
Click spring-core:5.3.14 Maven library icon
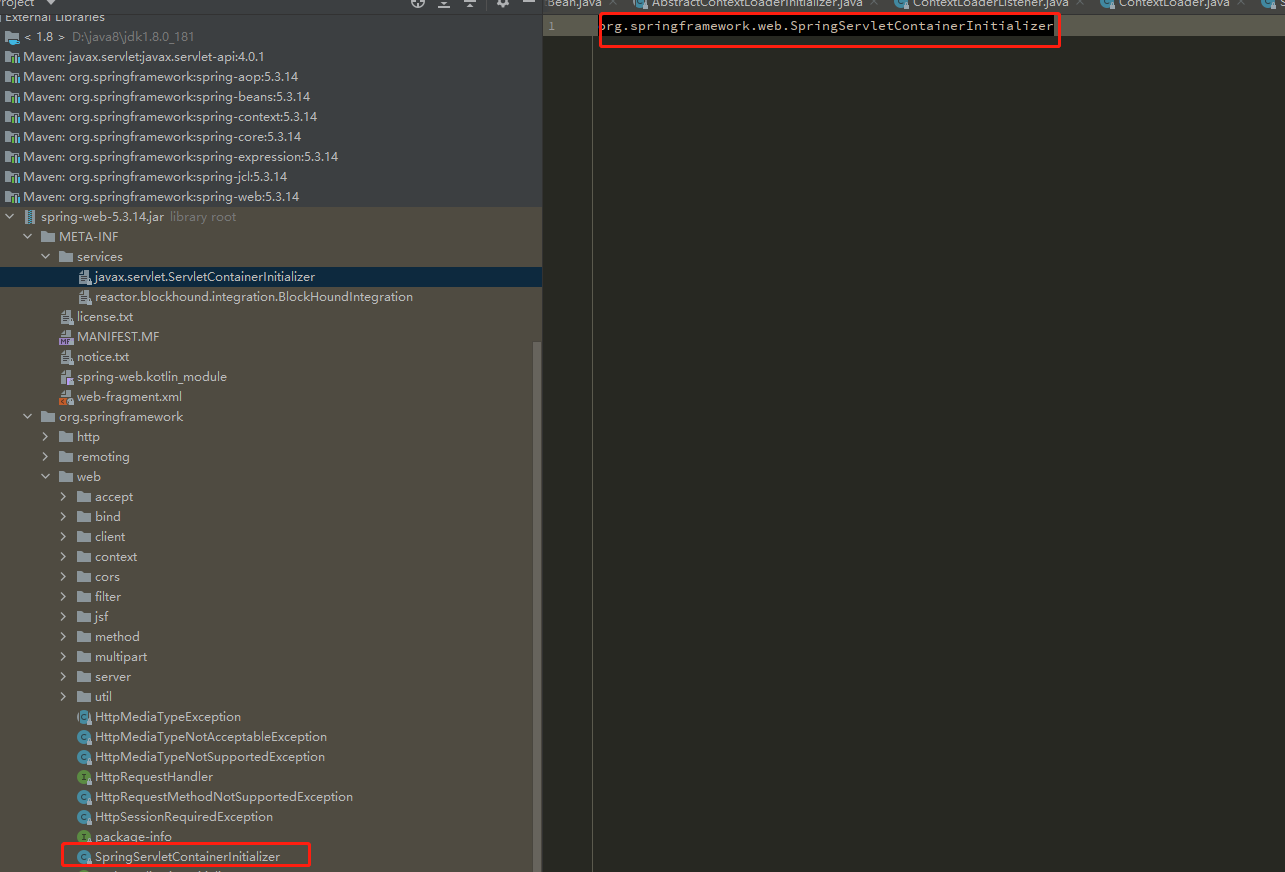pyautogui.click(x=12, y=137)
